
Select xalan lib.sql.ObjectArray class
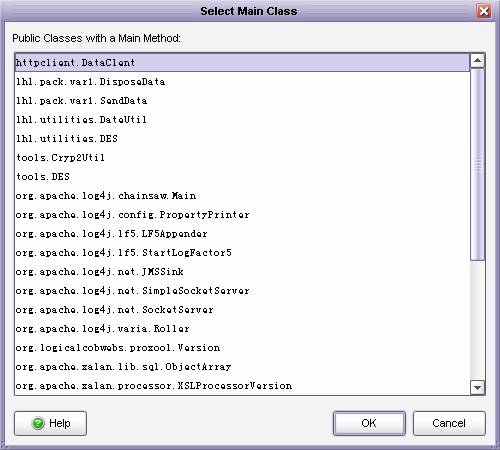point(242,367)
